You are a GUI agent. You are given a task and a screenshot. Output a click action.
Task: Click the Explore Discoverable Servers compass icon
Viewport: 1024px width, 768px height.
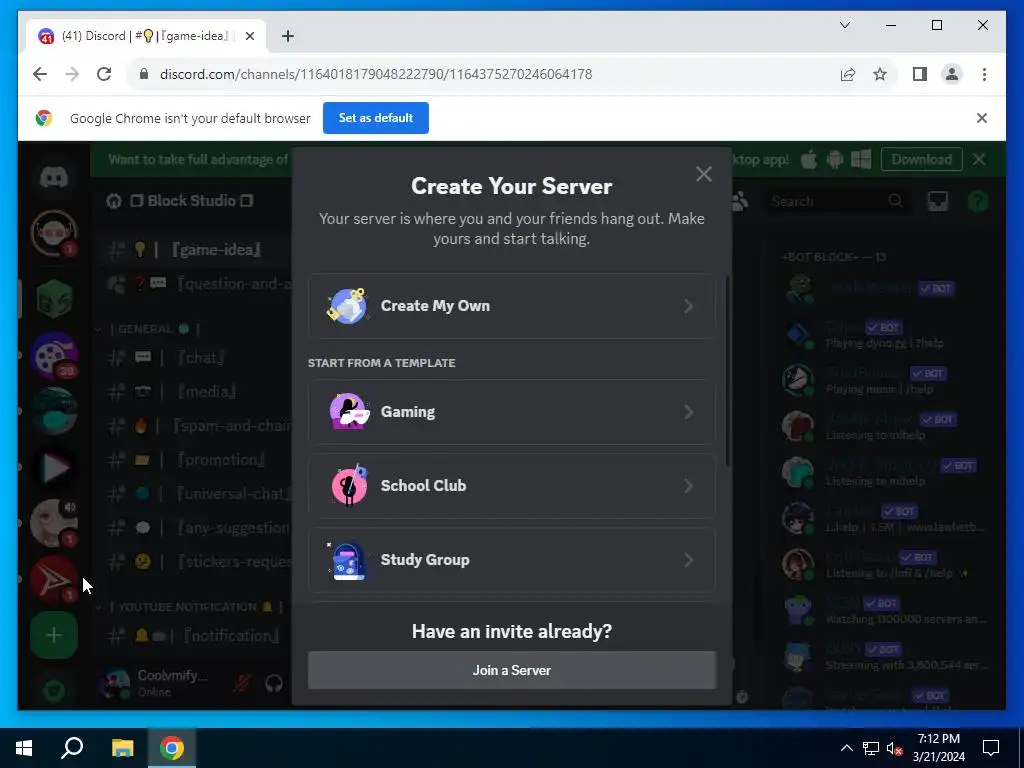(54, 691)
